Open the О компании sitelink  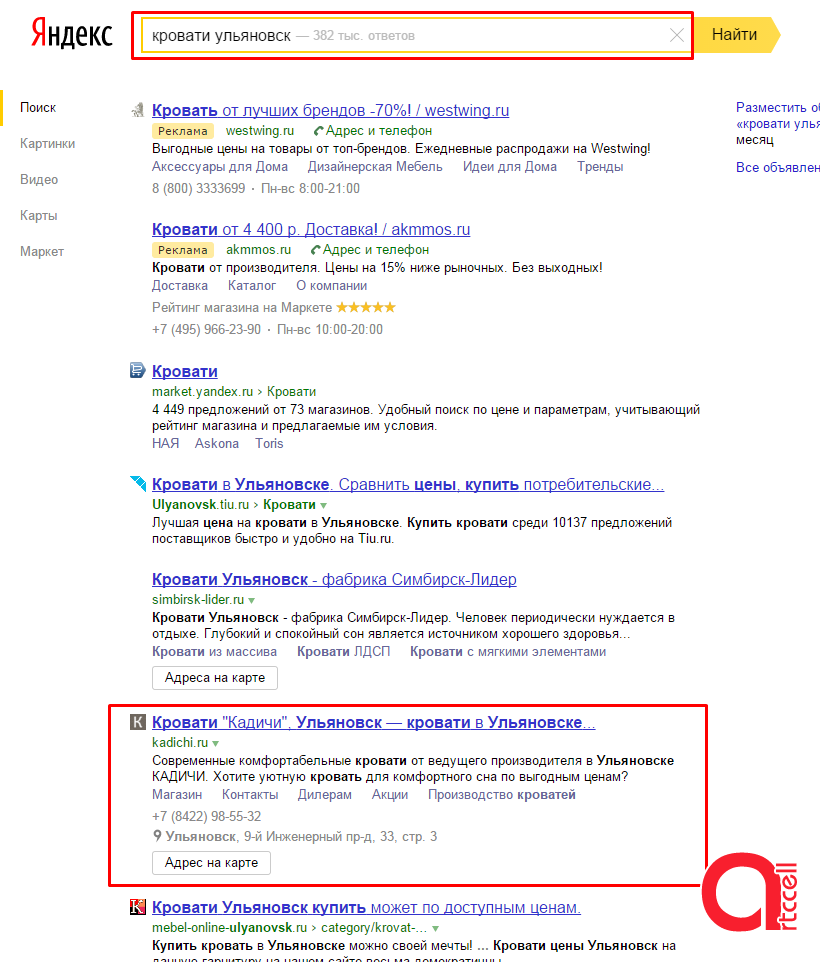332,285
